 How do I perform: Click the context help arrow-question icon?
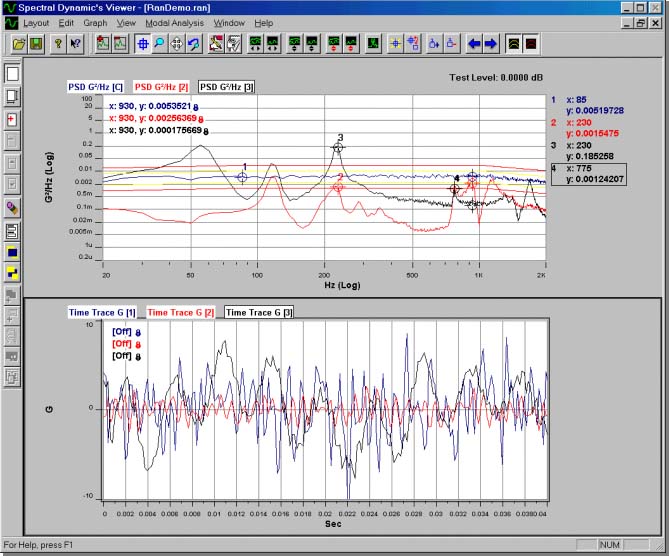click(77, 44)
